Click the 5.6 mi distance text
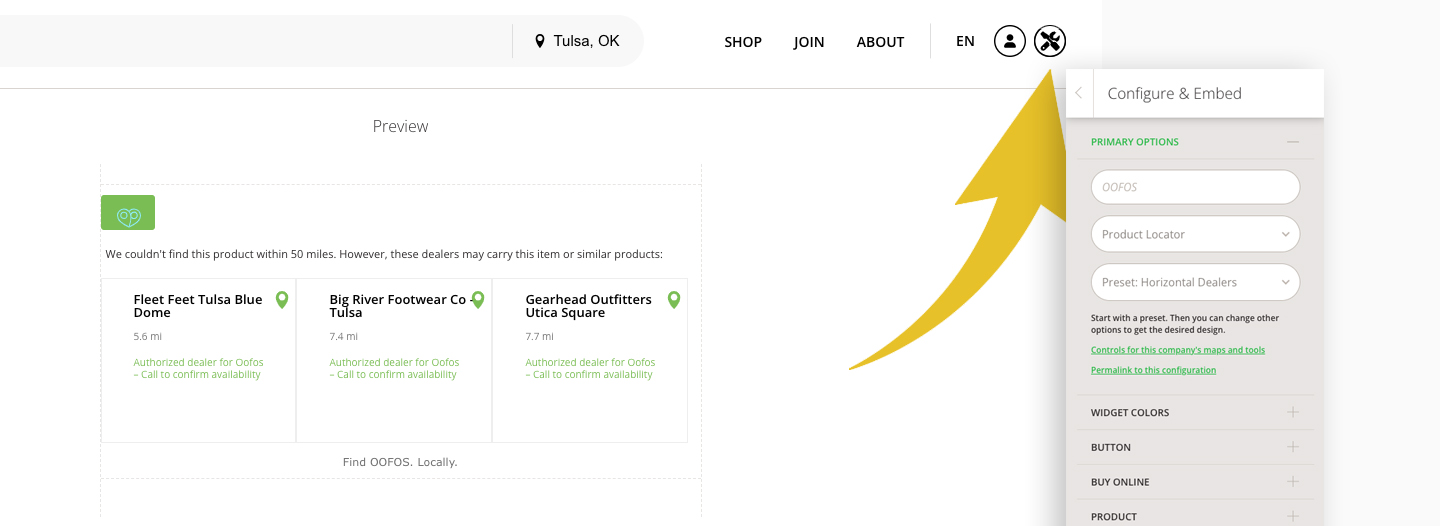Image resolution: width=1440 pixels, height=526 pixels. tap(147, 337)
